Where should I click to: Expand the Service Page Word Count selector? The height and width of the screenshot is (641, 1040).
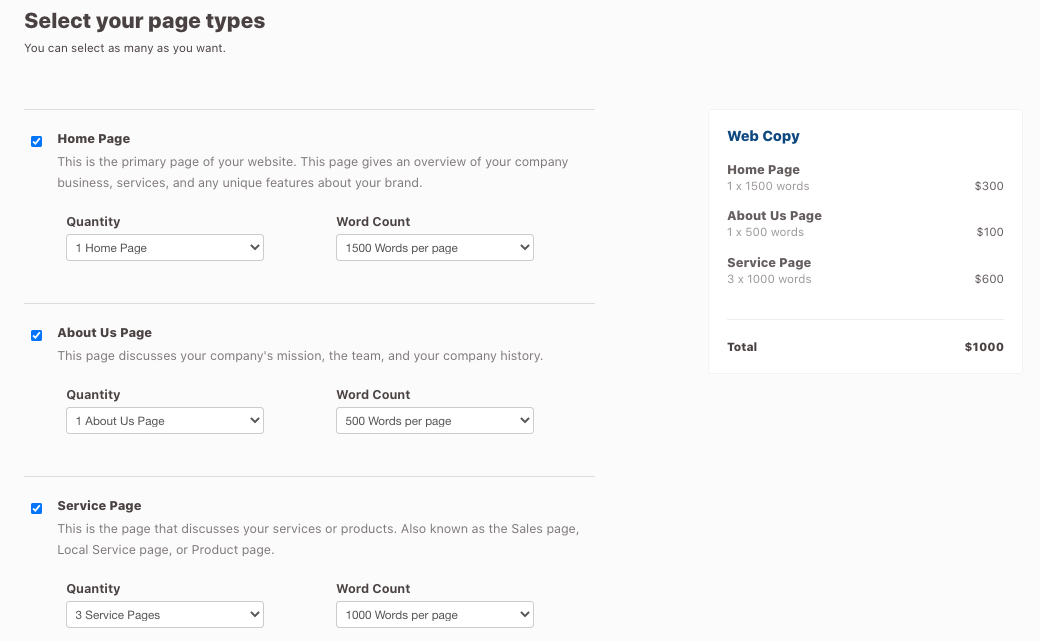point(434,614)
